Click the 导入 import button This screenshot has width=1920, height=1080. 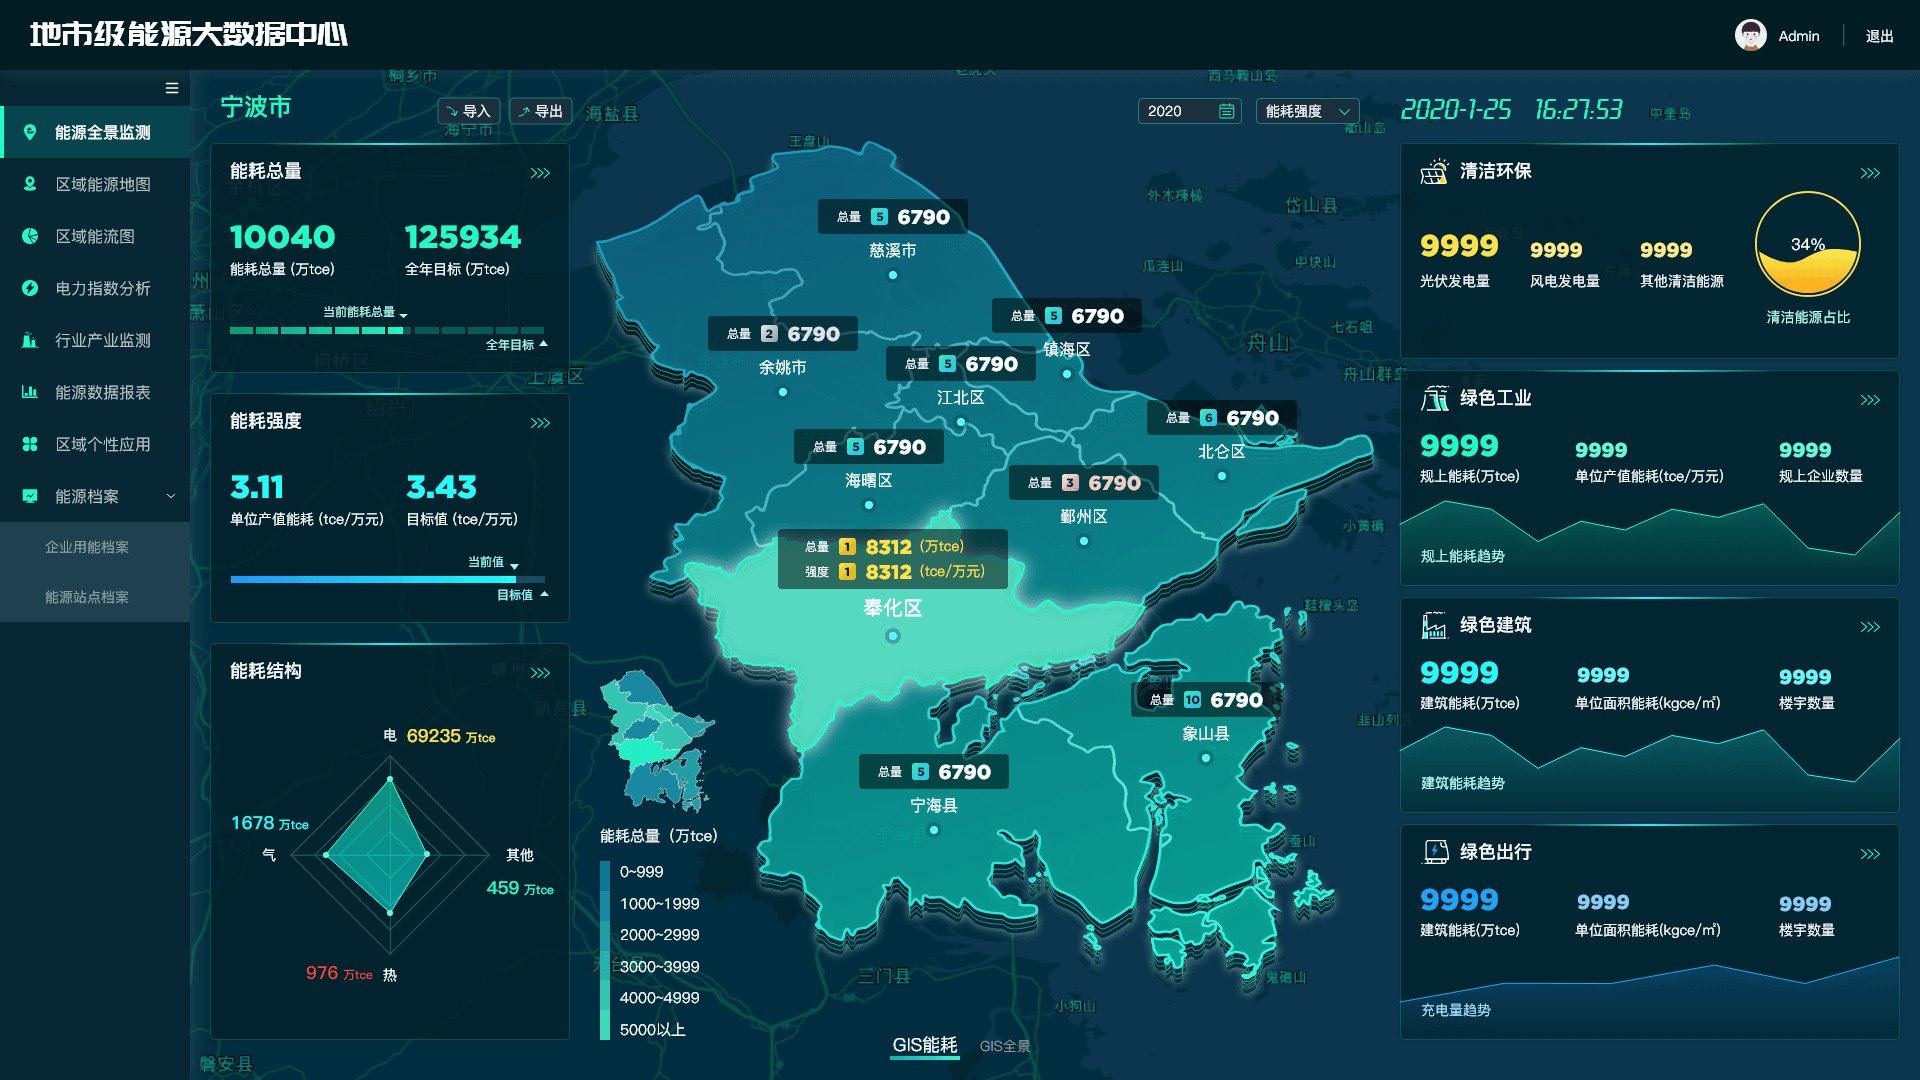468,111
